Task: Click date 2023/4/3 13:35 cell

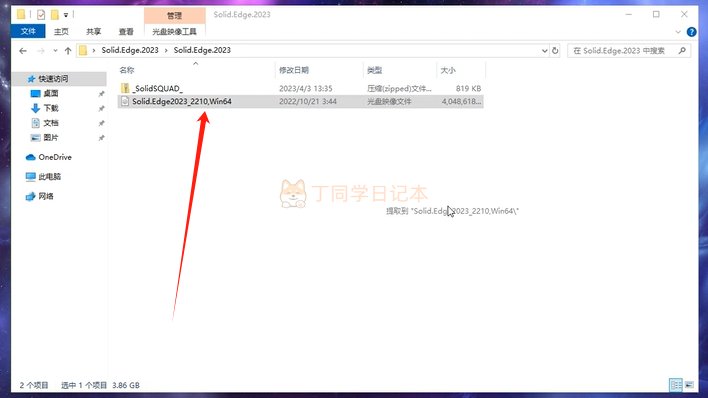Action: coord(306,89)
